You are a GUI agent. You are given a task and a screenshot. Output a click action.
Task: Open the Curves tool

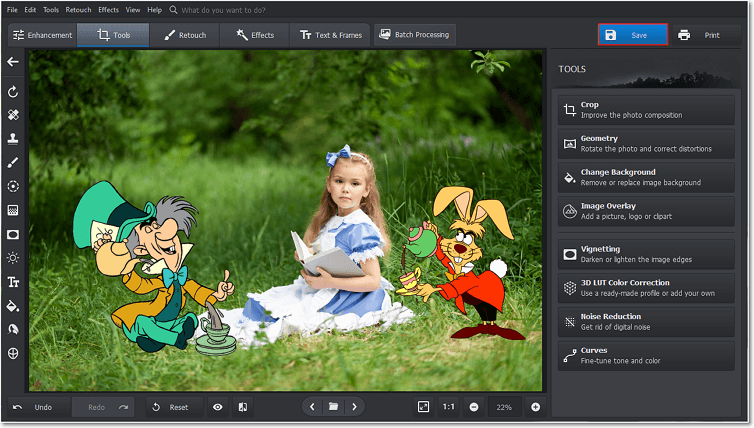pos(646,355)
